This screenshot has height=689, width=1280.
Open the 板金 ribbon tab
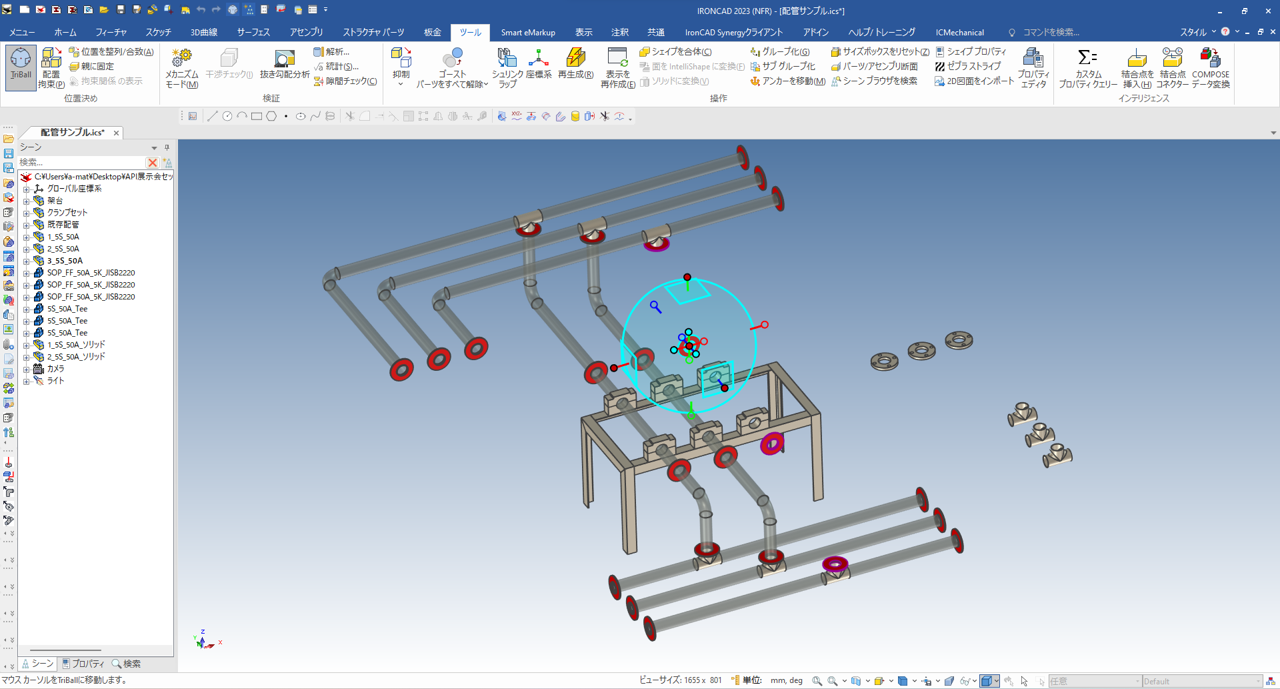(x=432, y=32)
